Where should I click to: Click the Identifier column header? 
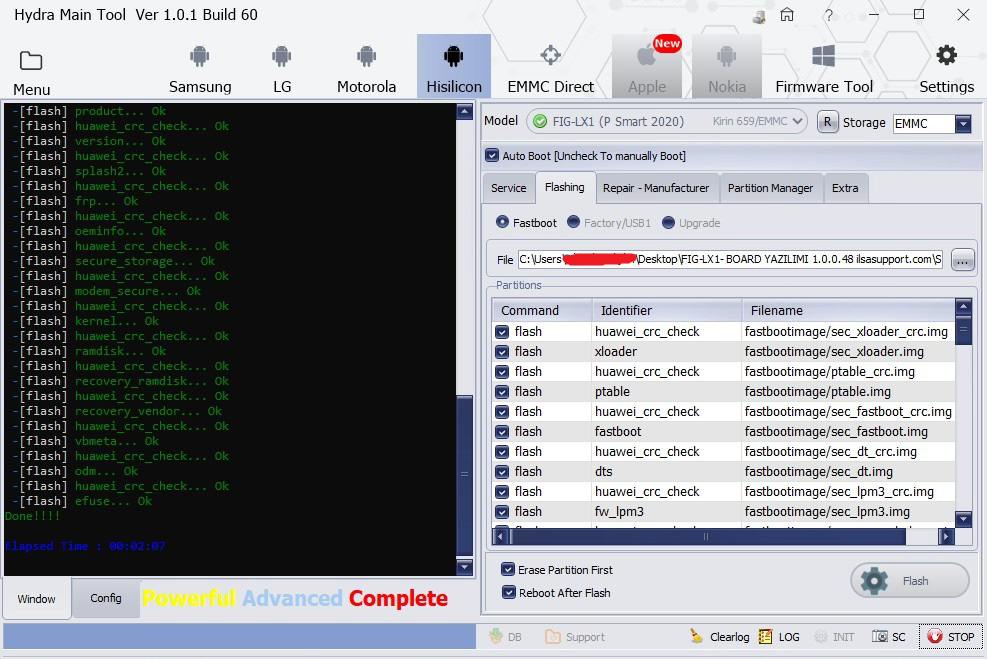pos(667,310)
